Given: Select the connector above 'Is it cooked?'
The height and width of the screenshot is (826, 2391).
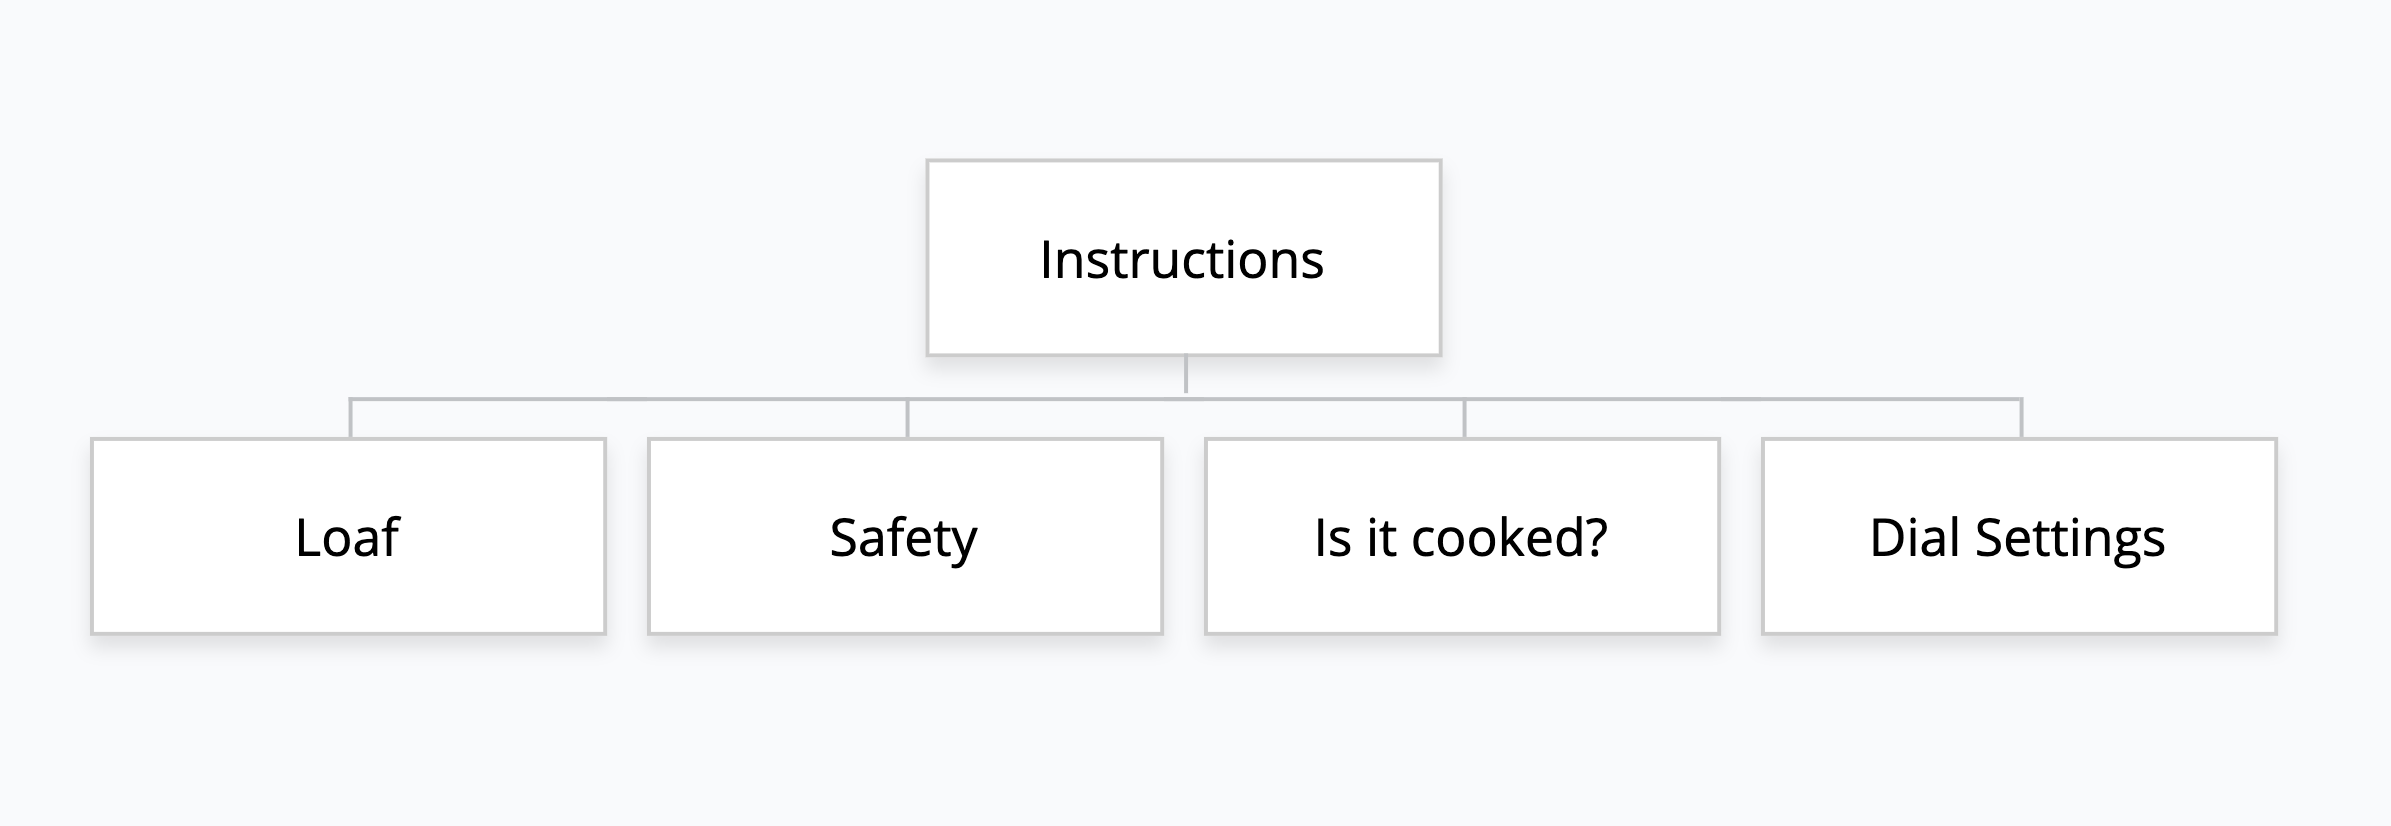Looking at the screenshot, I should (x=1464, y=419).
